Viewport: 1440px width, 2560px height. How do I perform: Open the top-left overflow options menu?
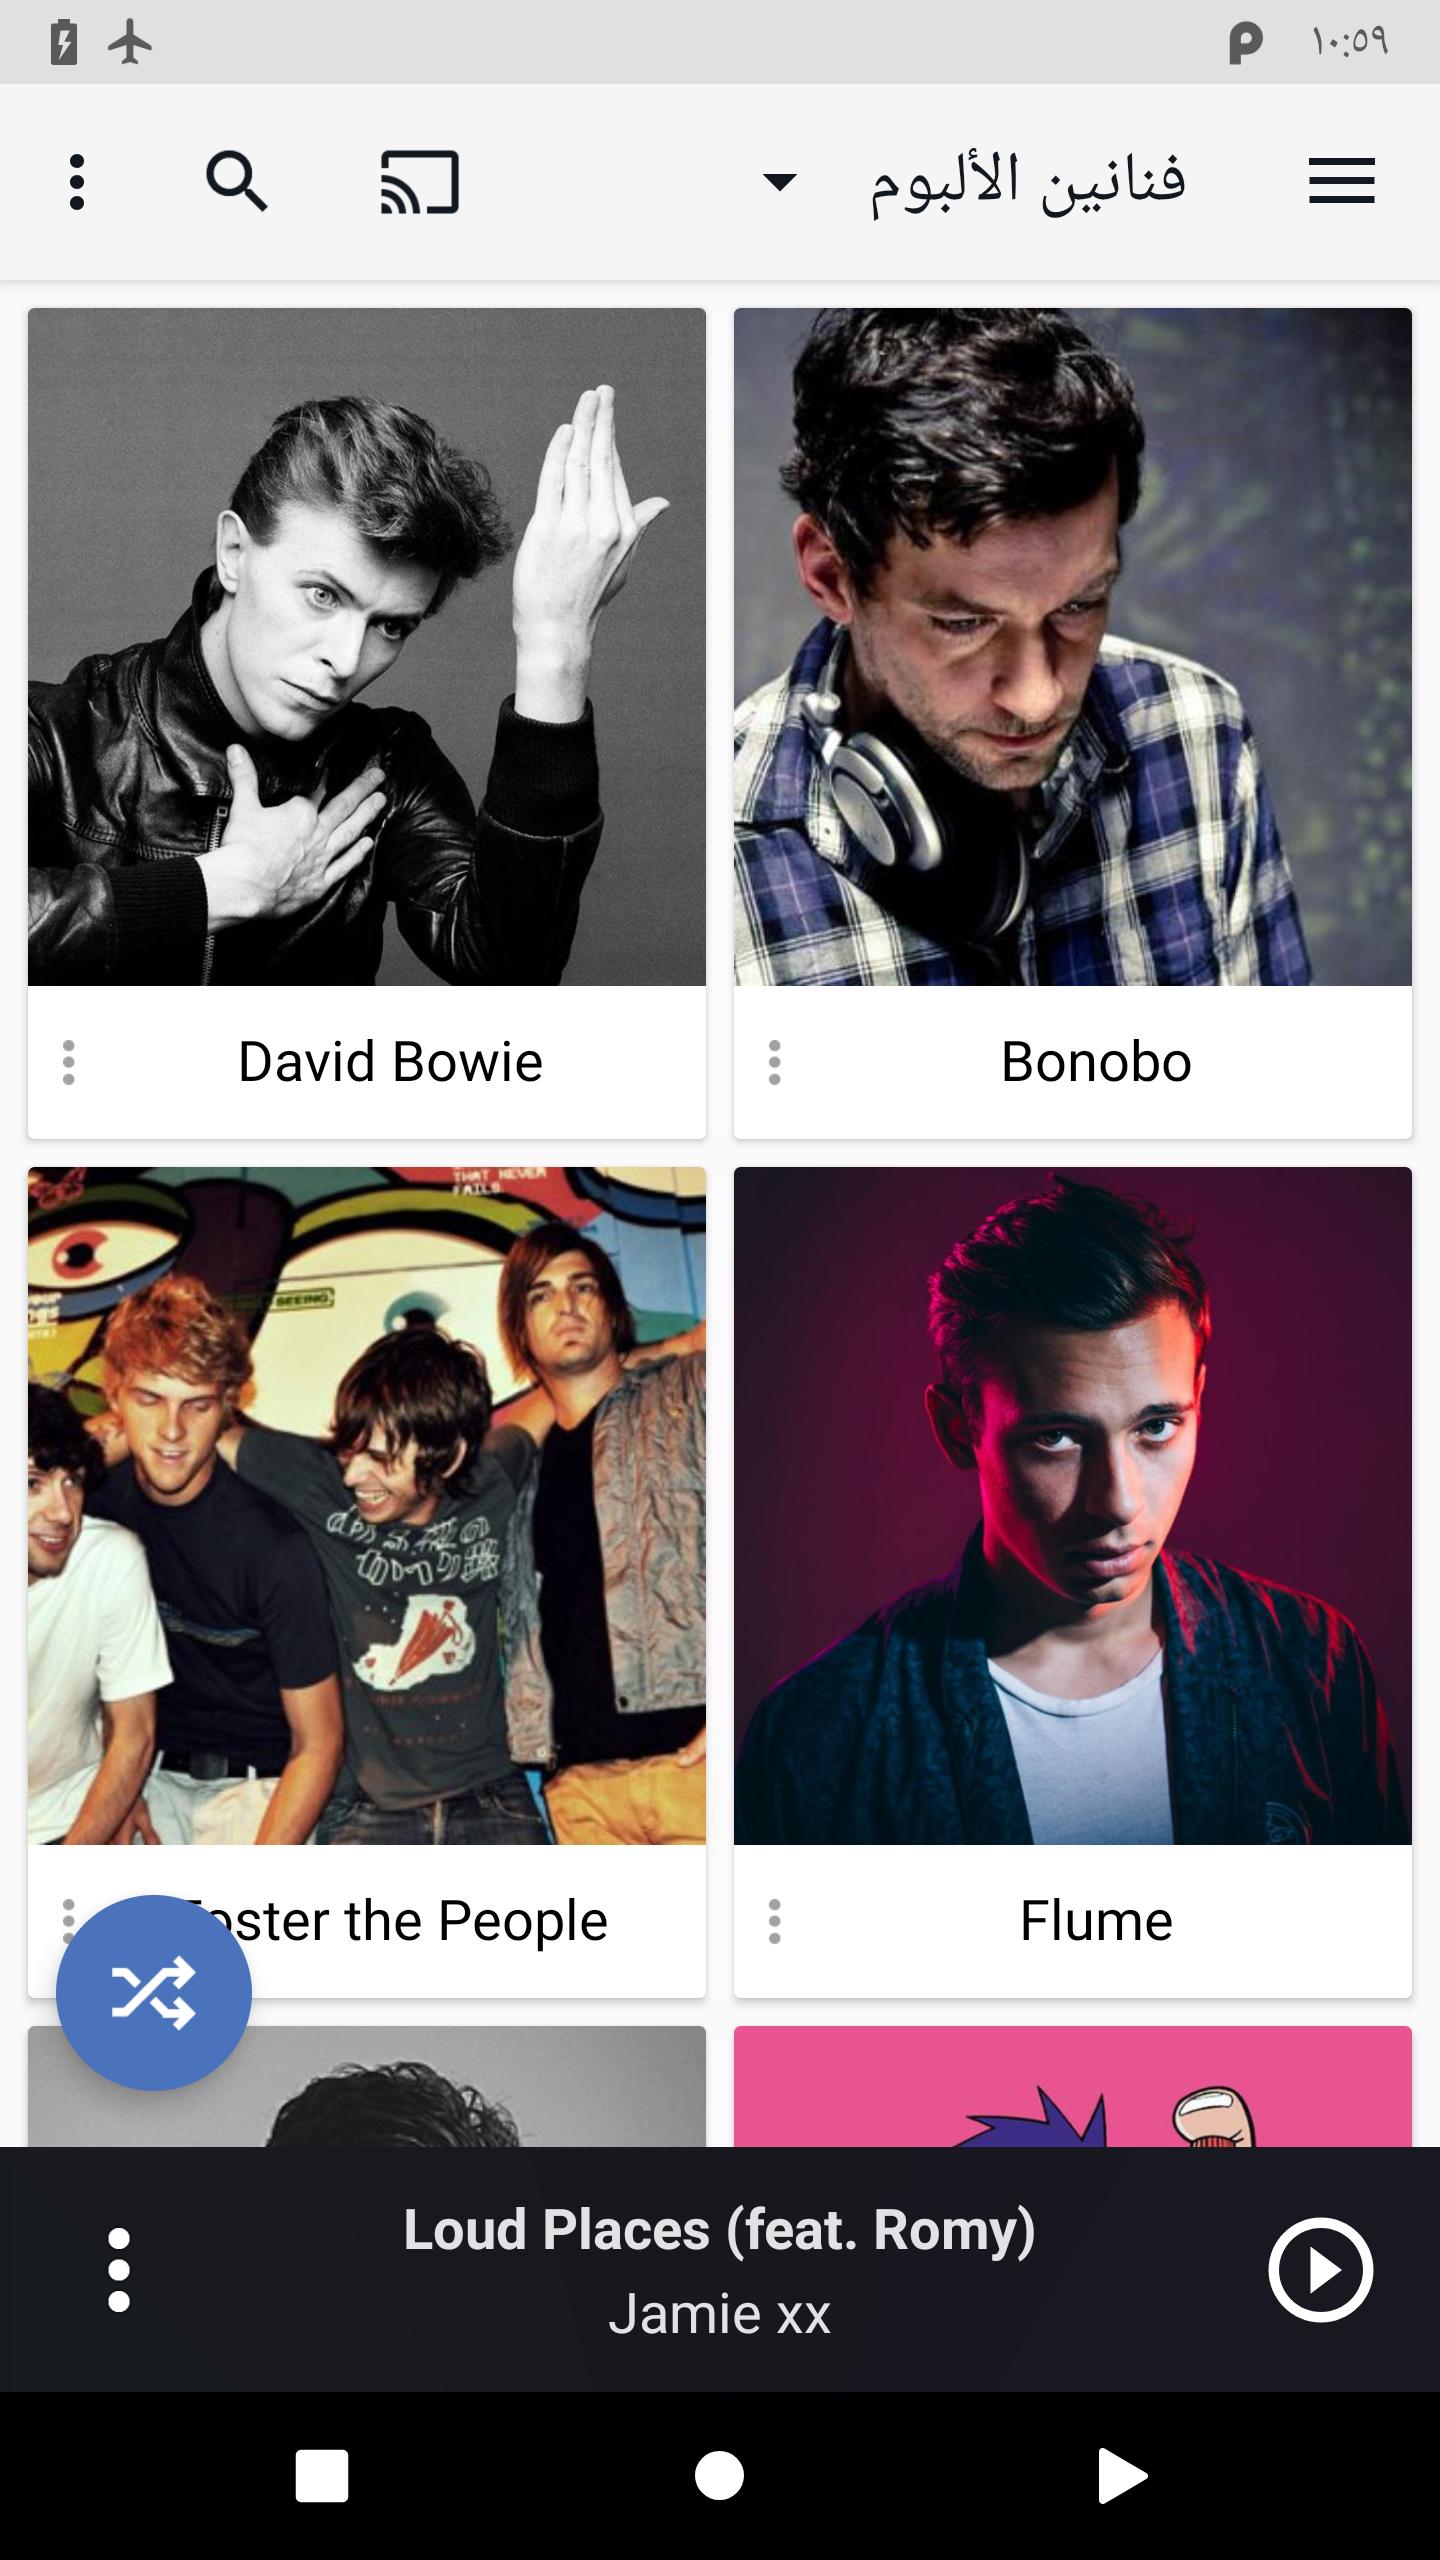[x=77, y=182]
